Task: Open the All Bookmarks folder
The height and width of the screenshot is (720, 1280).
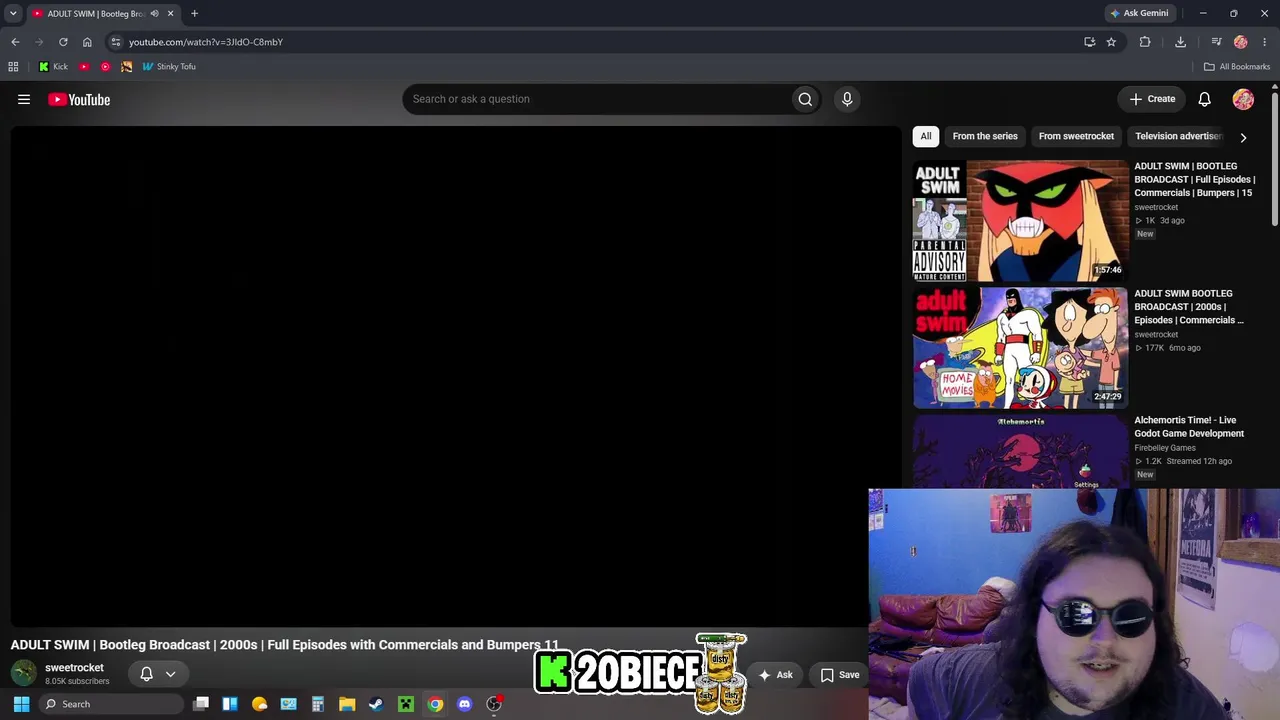Action: [x=1237, y=67]
